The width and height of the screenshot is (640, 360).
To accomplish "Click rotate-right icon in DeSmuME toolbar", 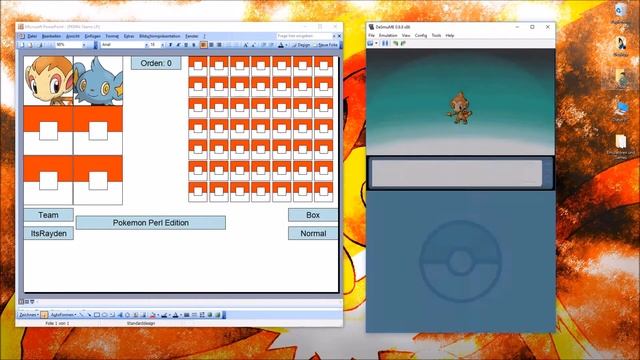I will (x=403, y=43).
